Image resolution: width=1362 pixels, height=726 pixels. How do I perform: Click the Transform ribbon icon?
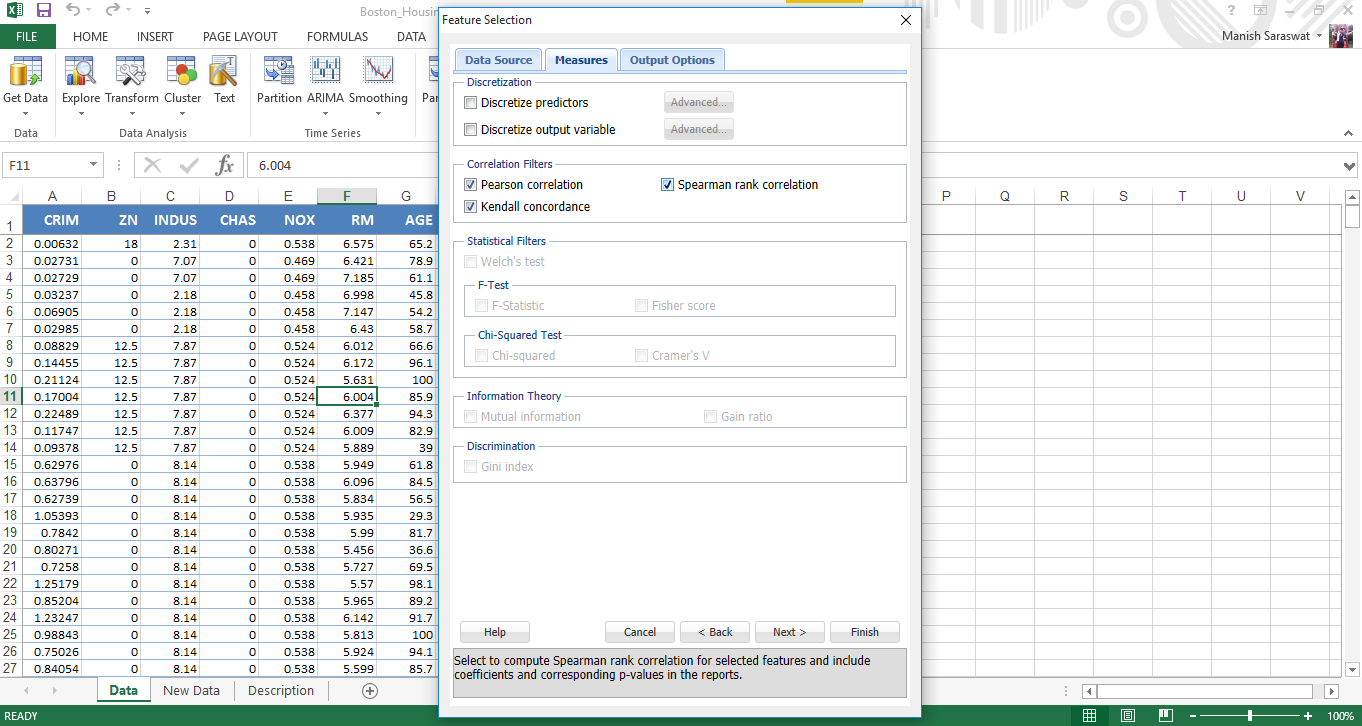[131, 80]
